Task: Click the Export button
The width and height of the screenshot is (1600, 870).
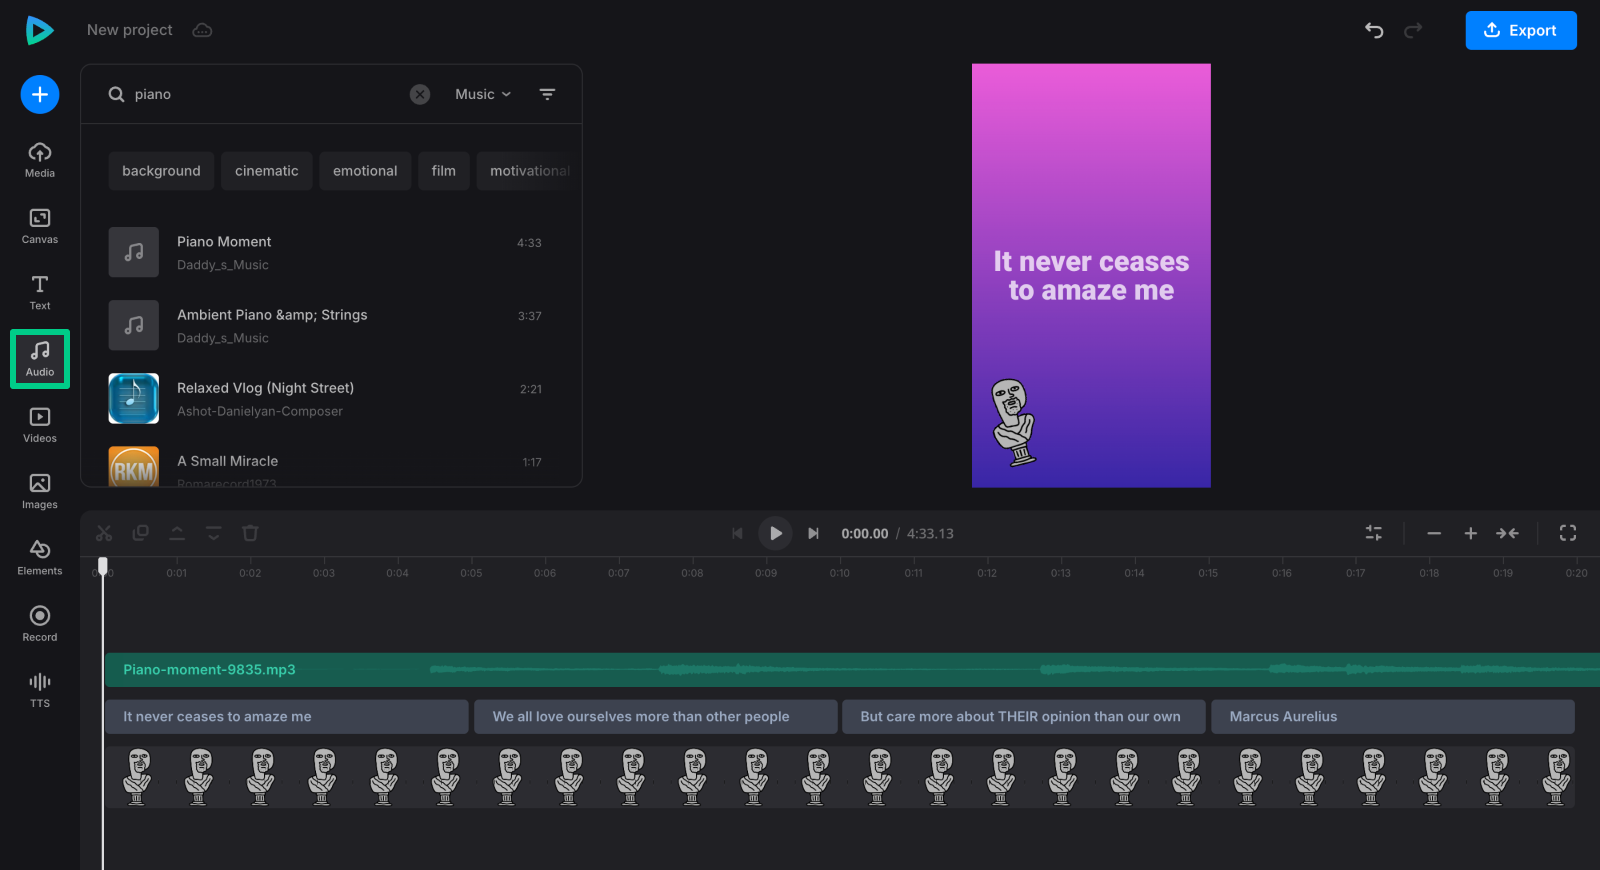Action: [1520, 30]
